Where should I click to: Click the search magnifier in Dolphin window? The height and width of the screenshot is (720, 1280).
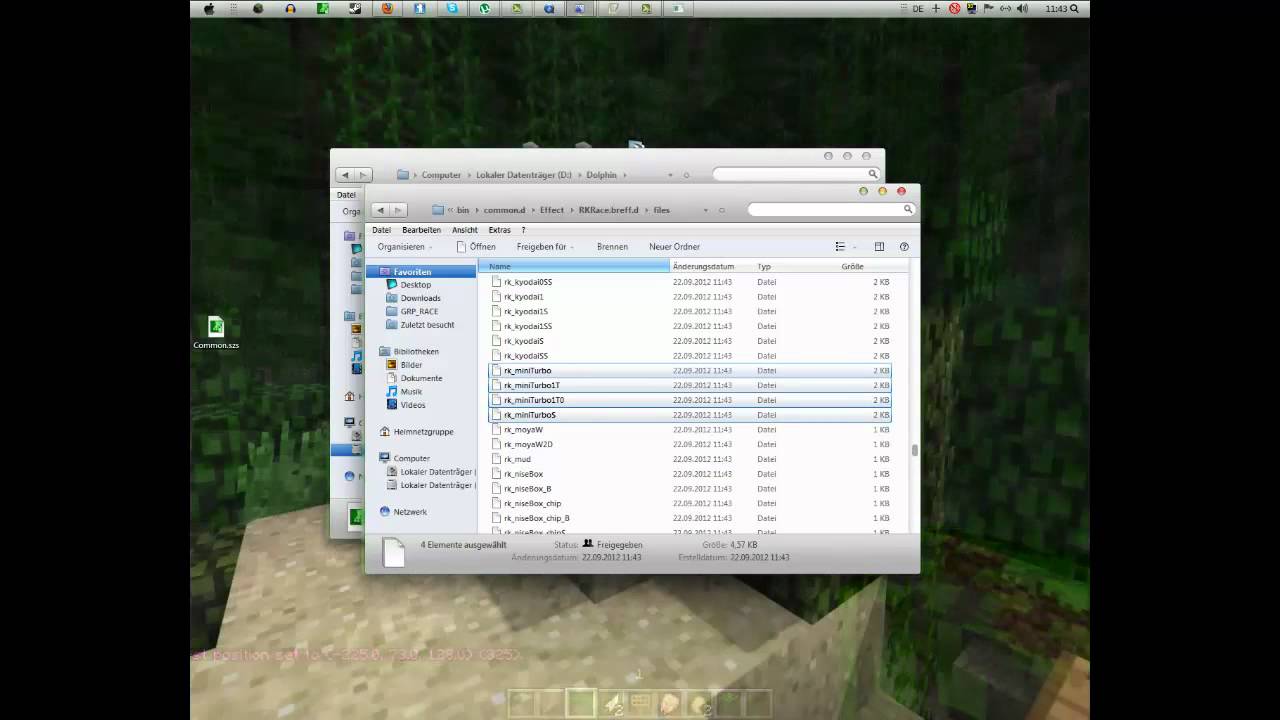pyautogui.click(x=873, y=174)
